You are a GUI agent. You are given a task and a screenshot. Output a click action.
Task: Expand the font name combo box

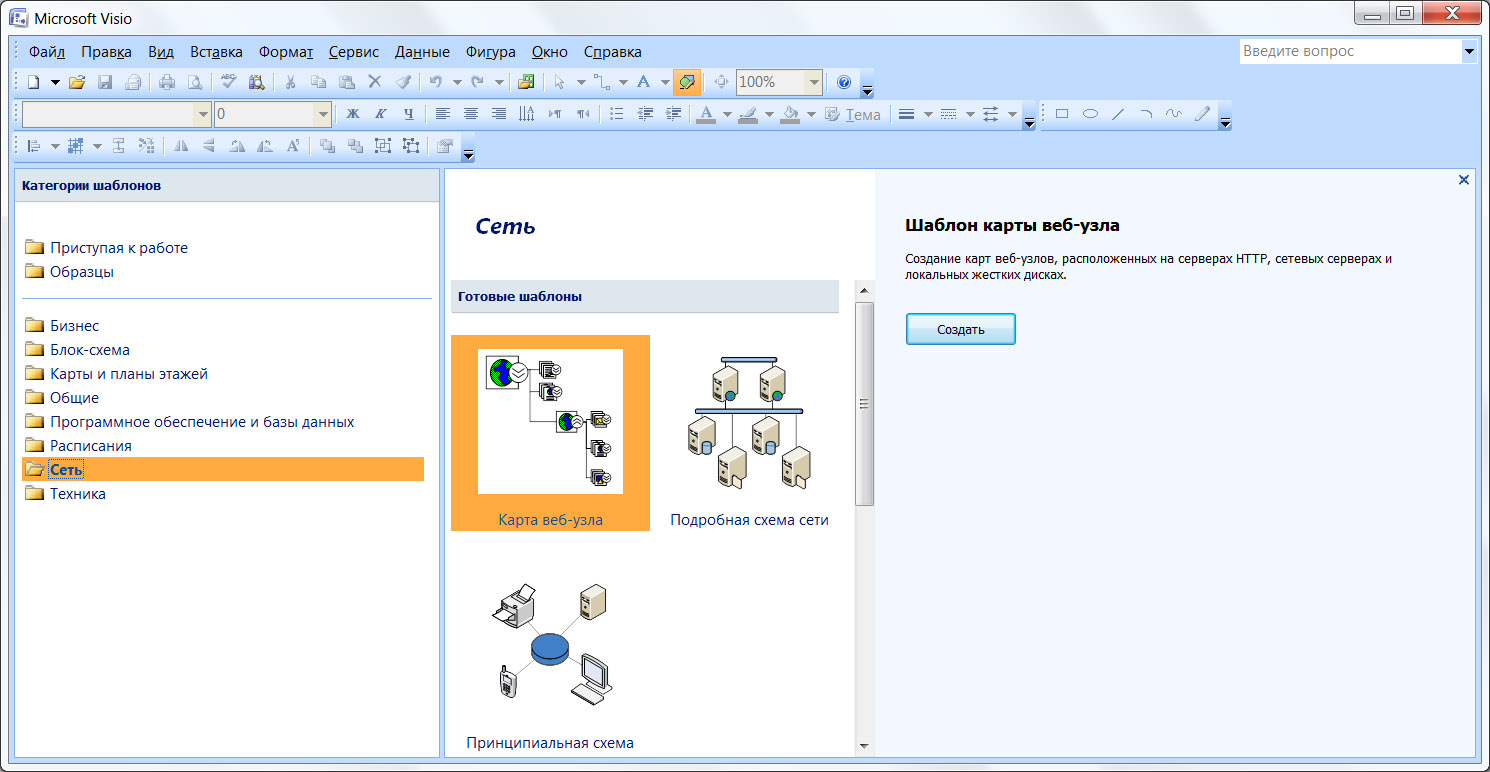(203, 114)
